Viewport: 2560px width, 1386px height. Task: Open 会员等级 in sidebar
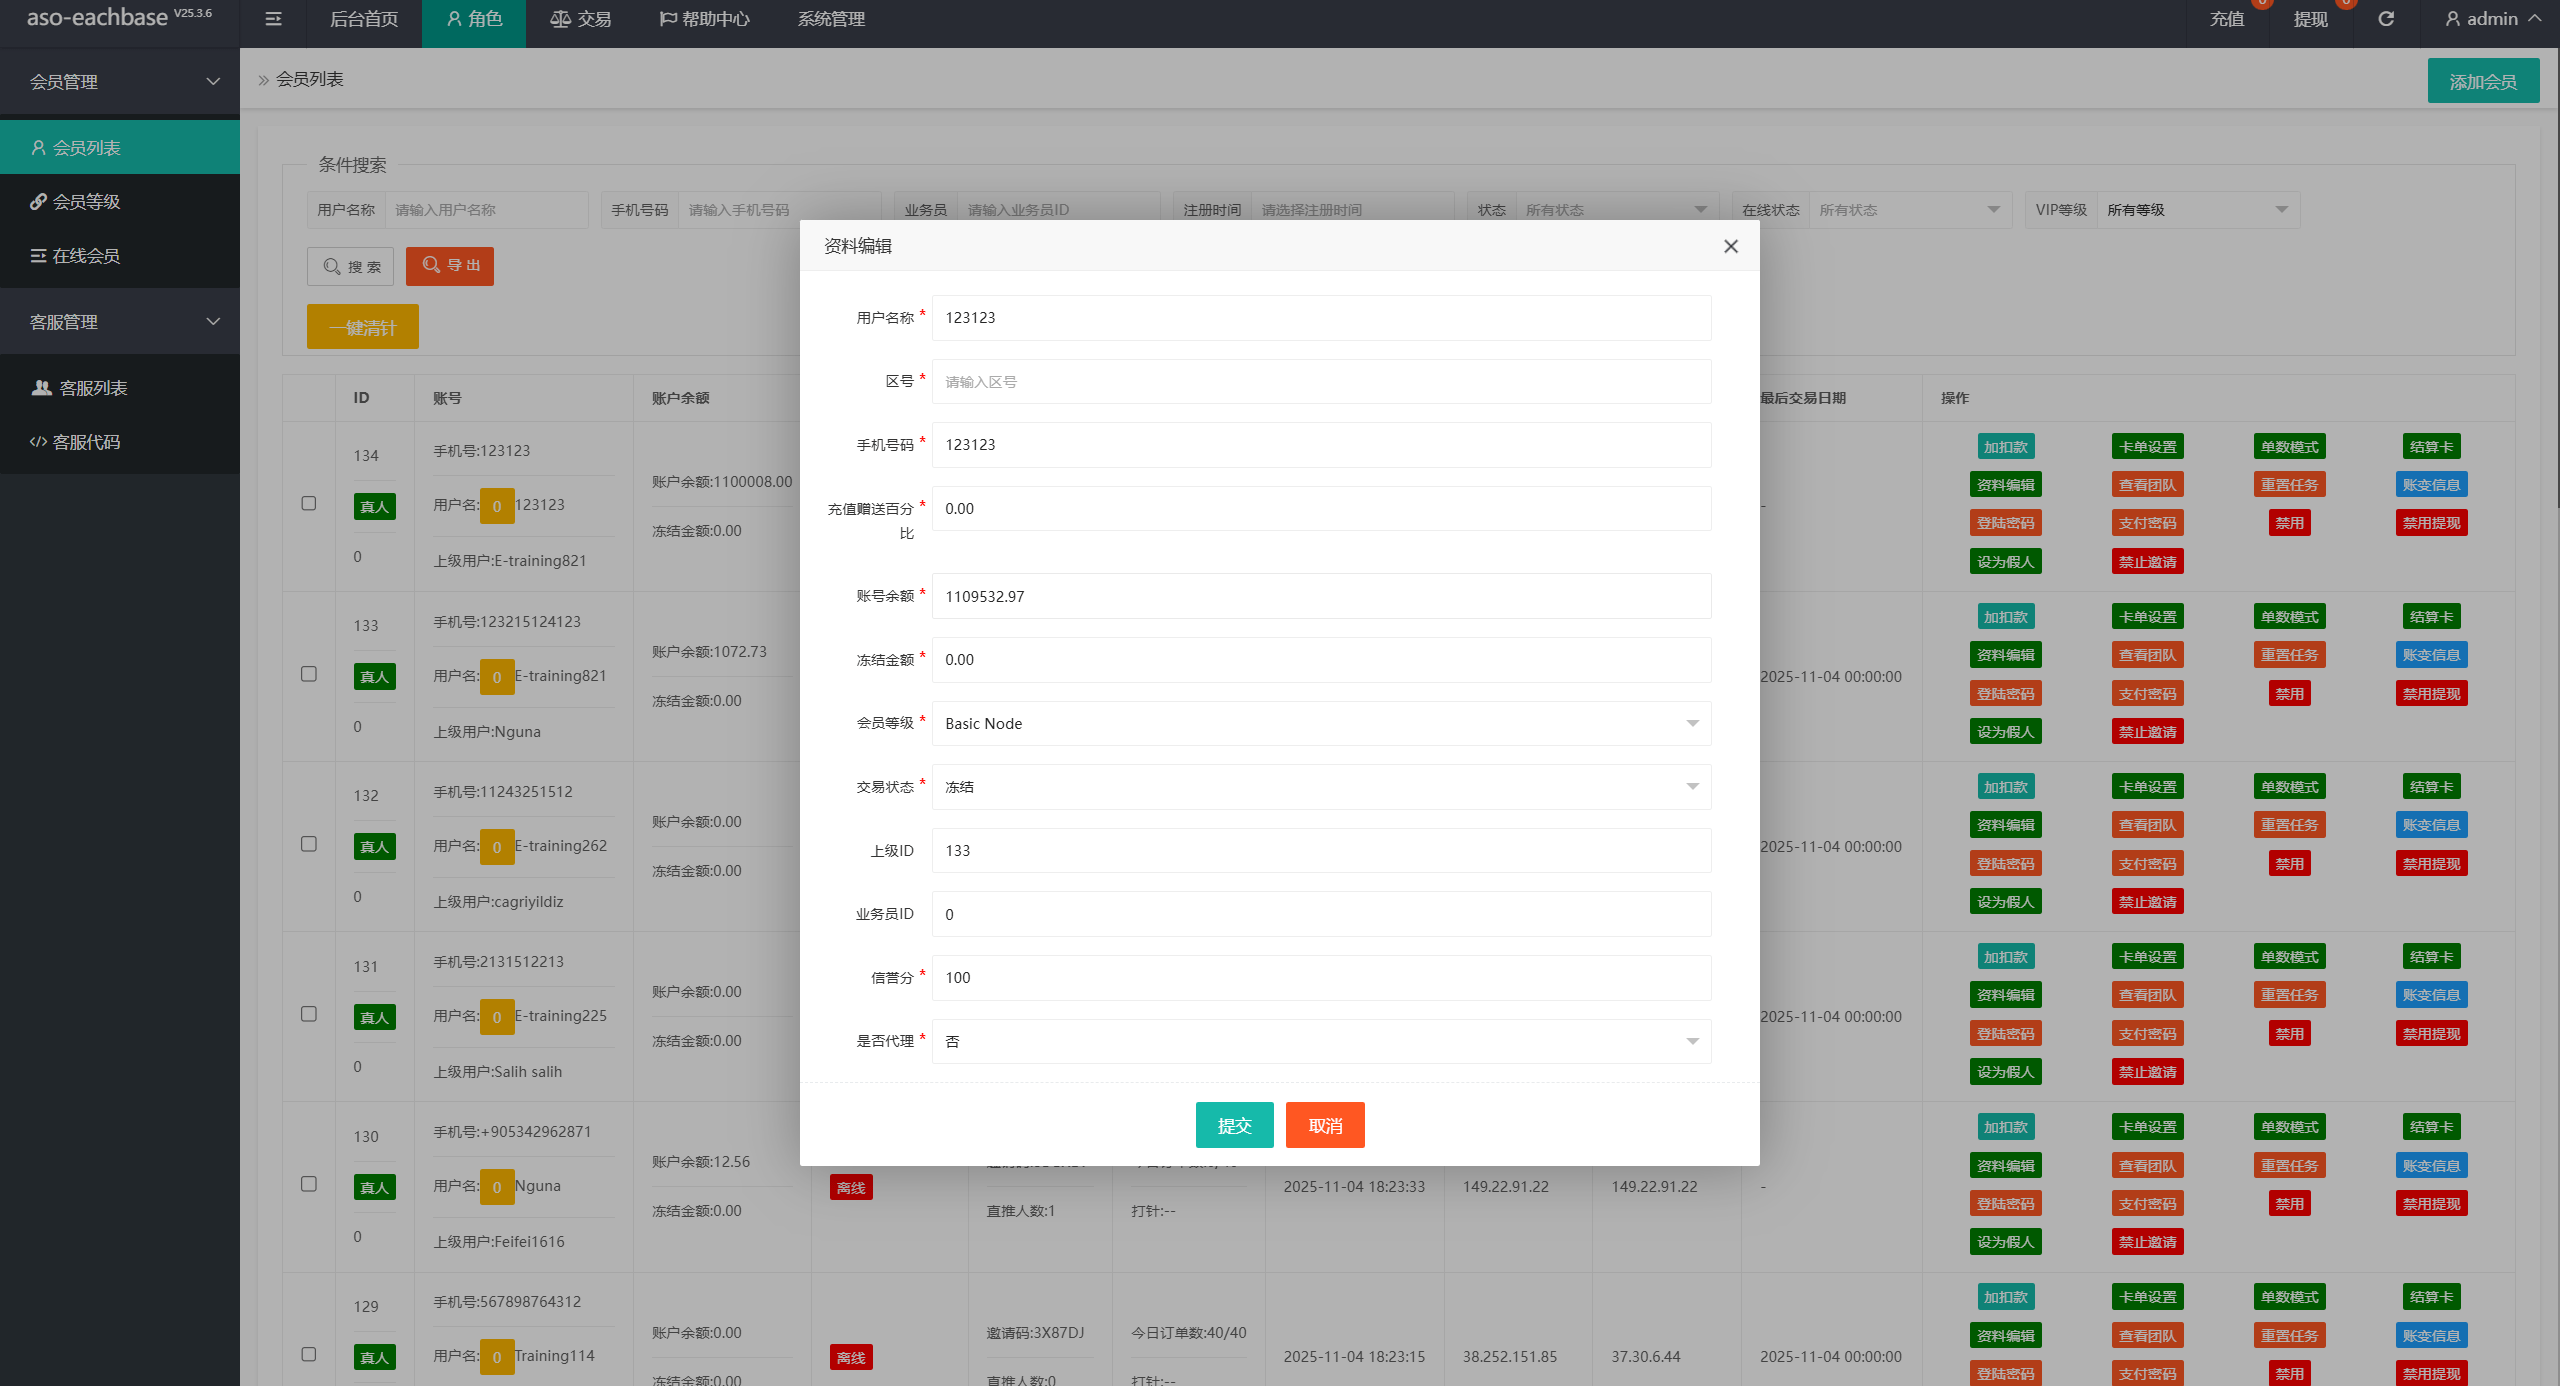click(120, 202)
